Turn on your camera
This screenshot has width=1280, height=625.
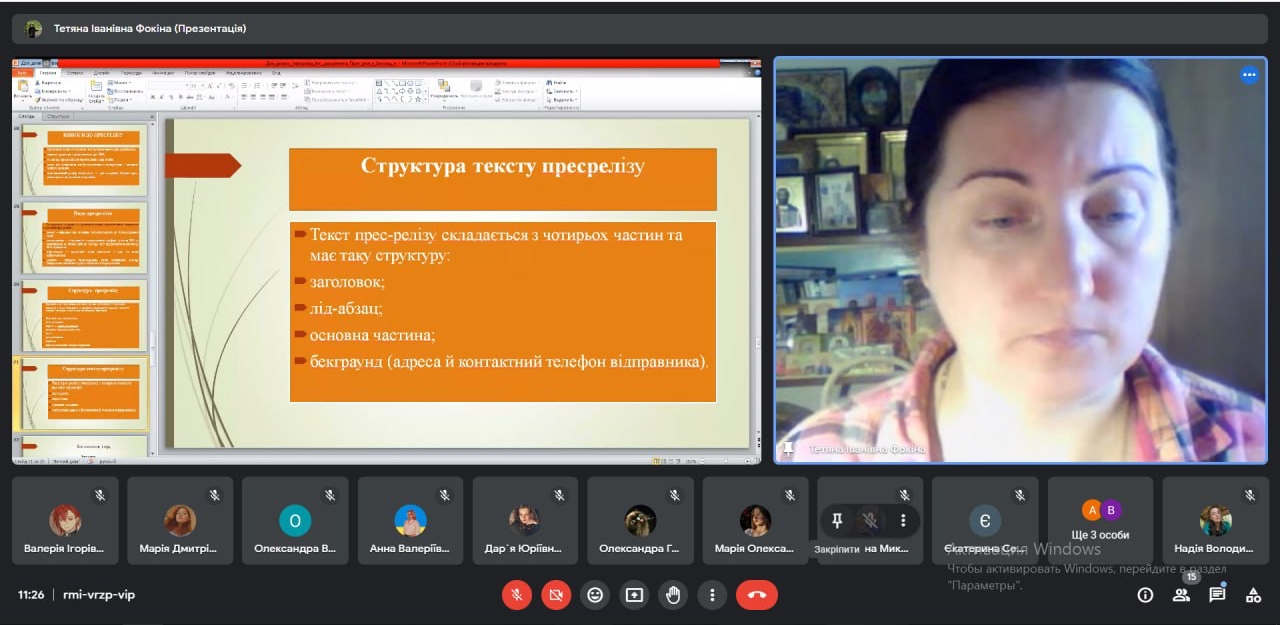coord(556,595)
